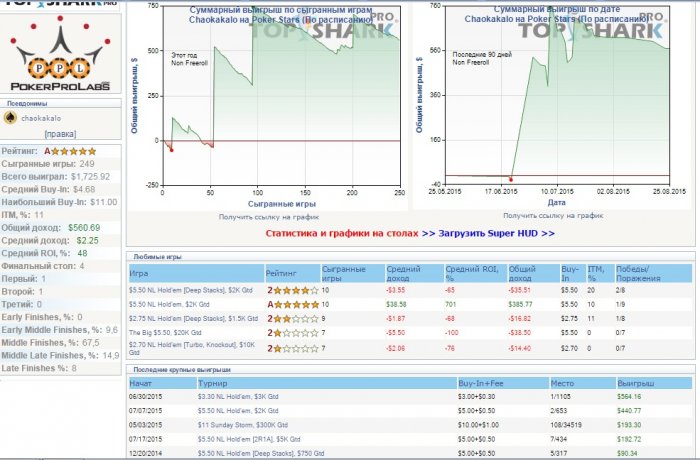Select the Средний ROI 48 value
Image resolution: width=700 pixels, height=460 pixels.
click(x=82, y=253)
